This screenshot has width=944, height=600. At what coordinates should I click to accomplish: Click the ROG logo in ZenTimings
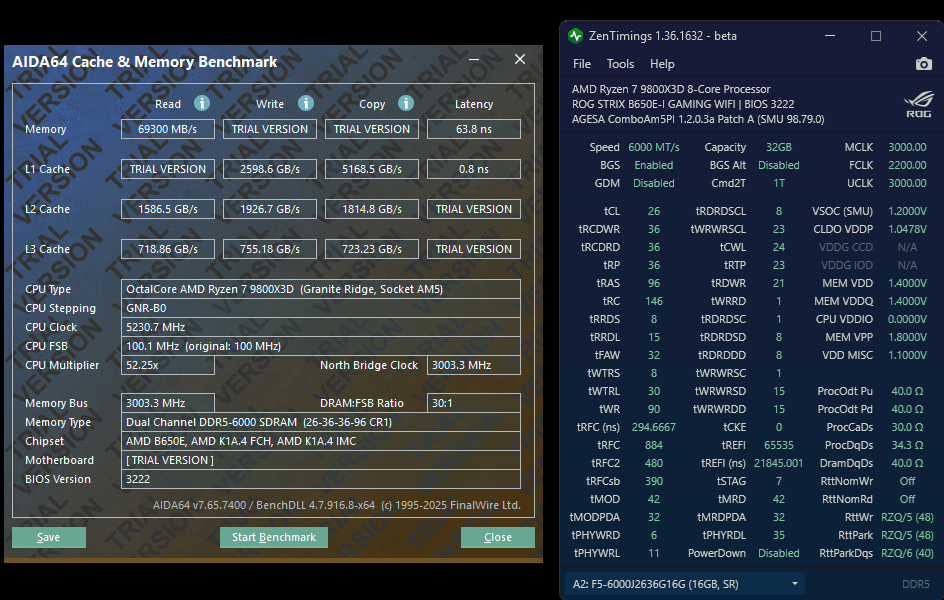(918, 104)
